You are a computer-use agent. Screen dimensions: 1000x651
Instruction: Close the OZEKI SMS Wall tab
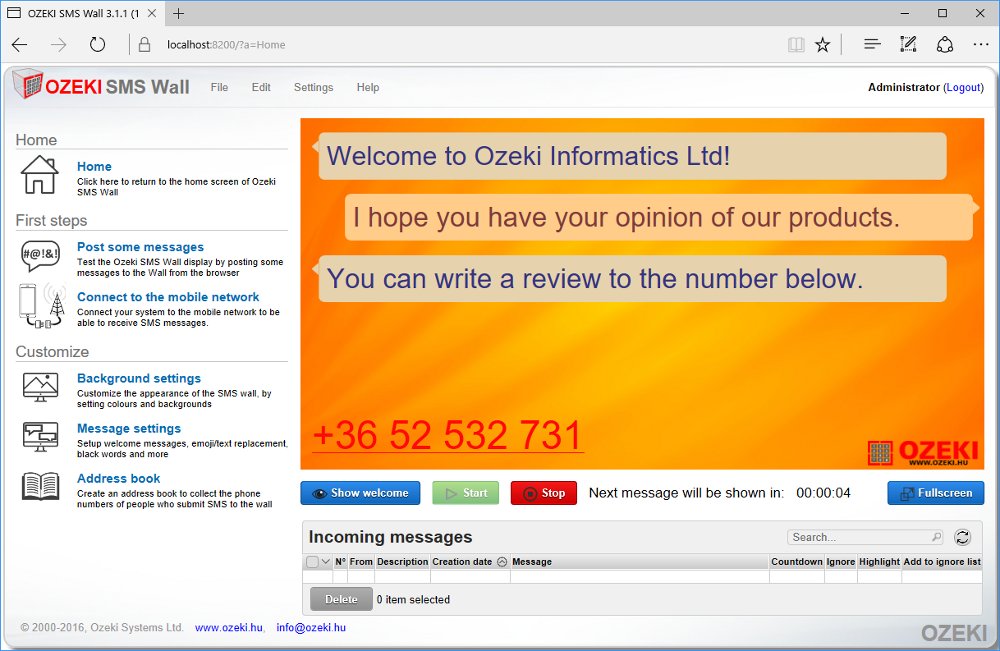point(152,13)
